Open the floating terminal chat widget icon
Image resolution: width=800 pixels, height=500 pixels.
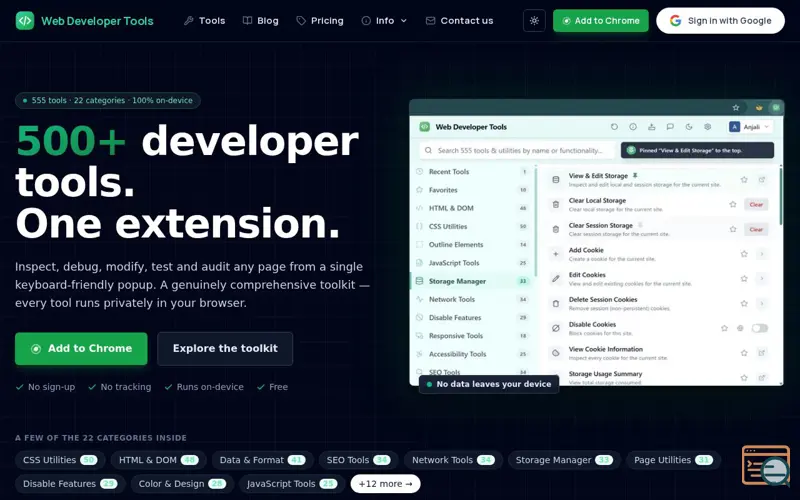pyautogui.click(x=766, y=465)
